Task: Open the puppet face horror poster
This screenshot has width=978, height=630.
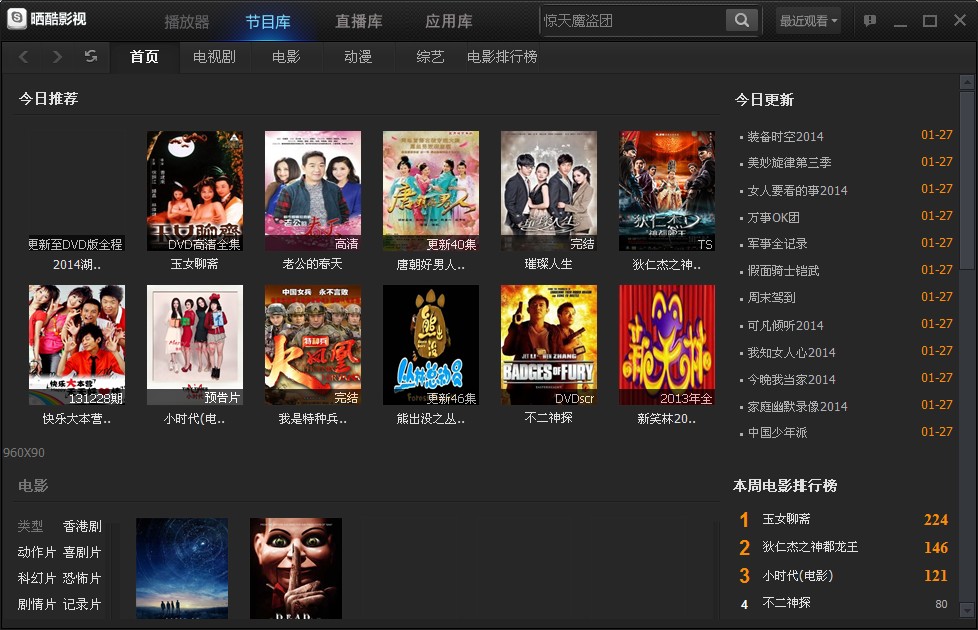Action: (x=296, y=568)
